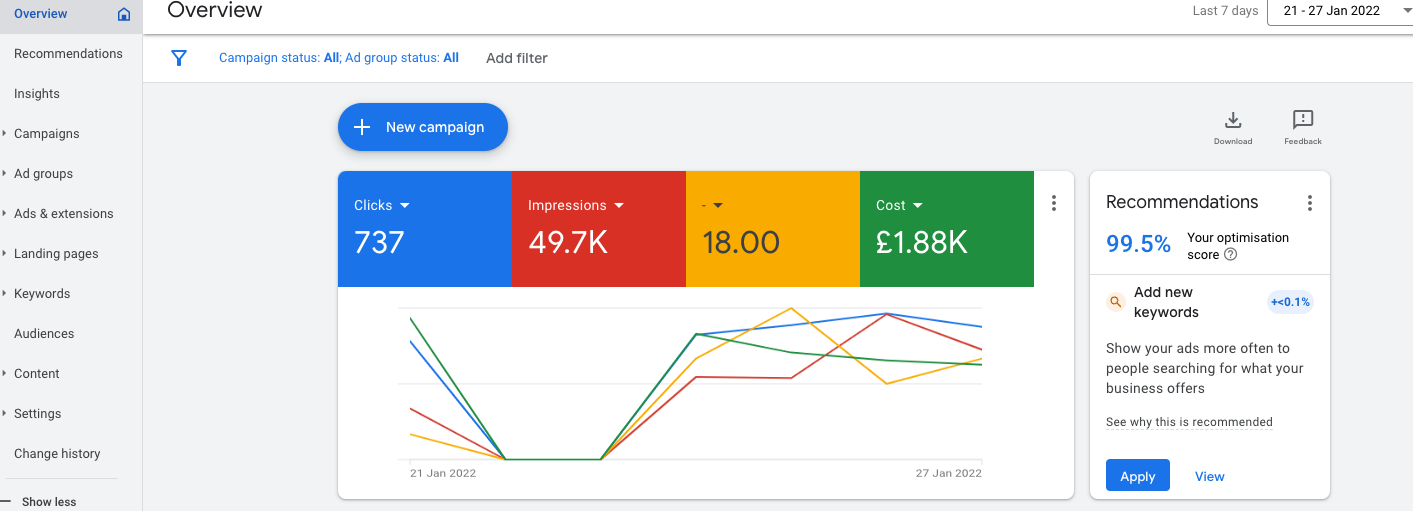The width and height of the screenshot is (1413, 511).
Task: Click the 21 Jan 2022 chart axis label
Action: coord(443,473)
